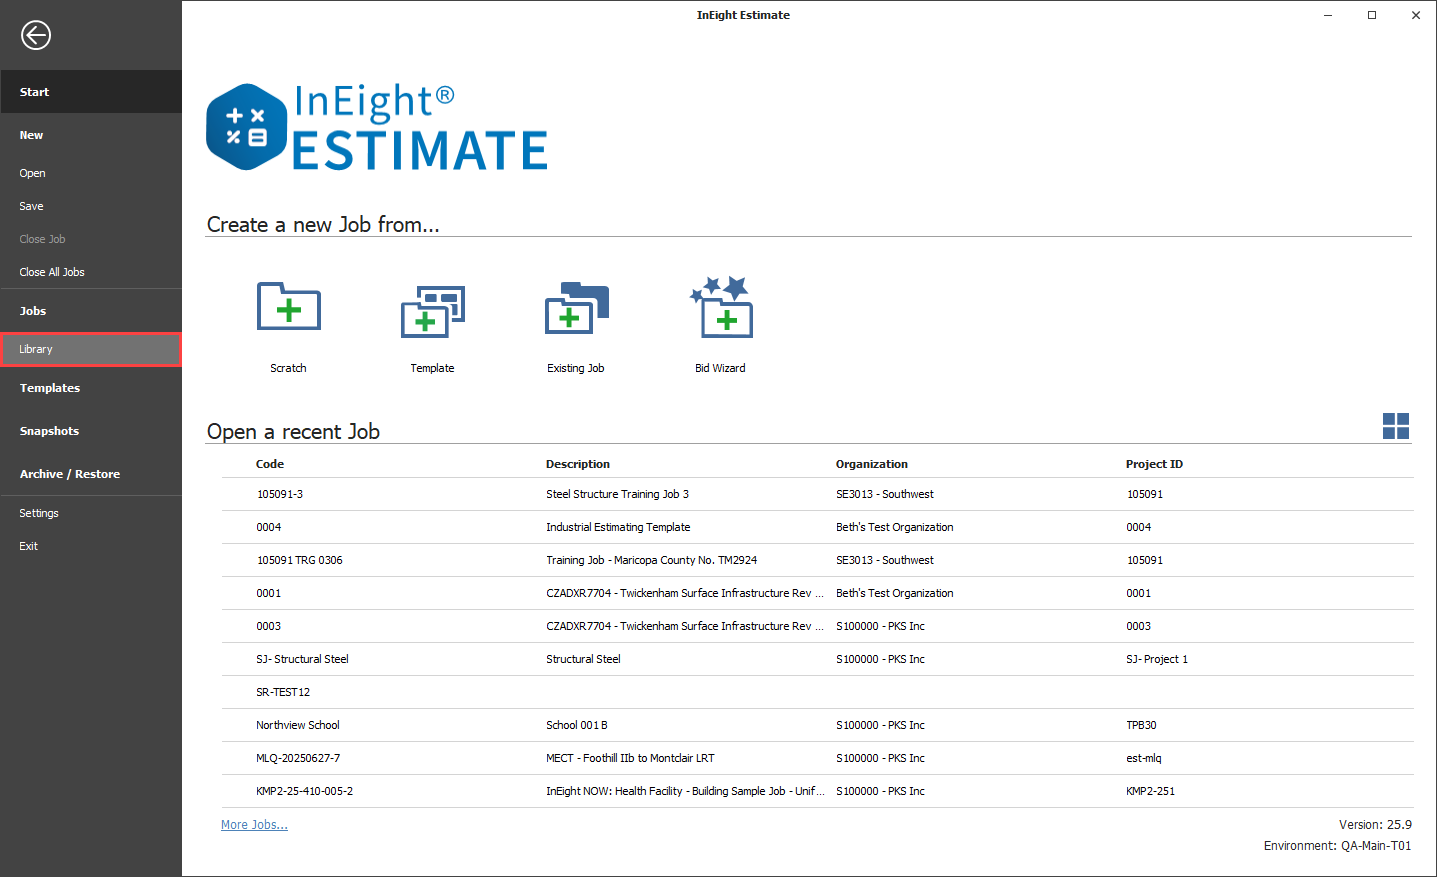Sort by the Organization column header
The height and width of the screenshot is (877, 1437).
[872, 464]
